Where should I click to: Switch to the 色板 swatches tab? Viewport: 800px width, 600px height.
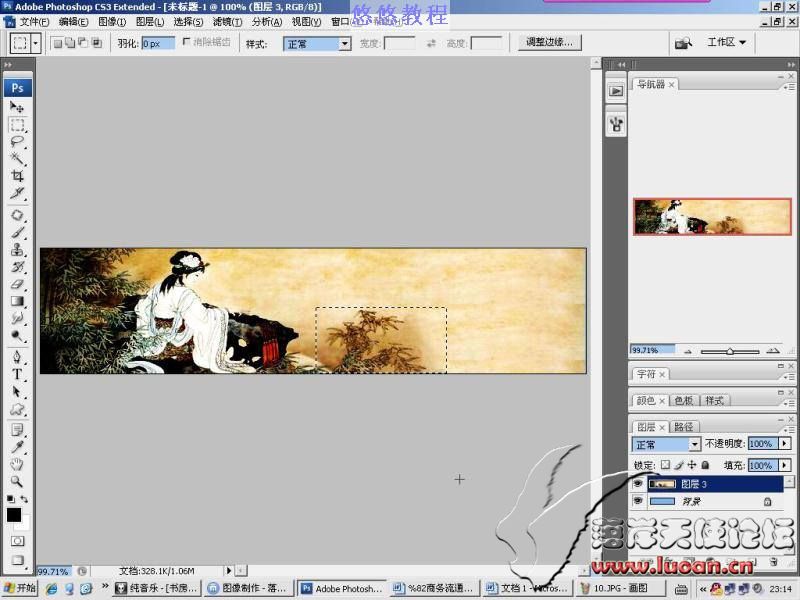[x=684, y=401]
